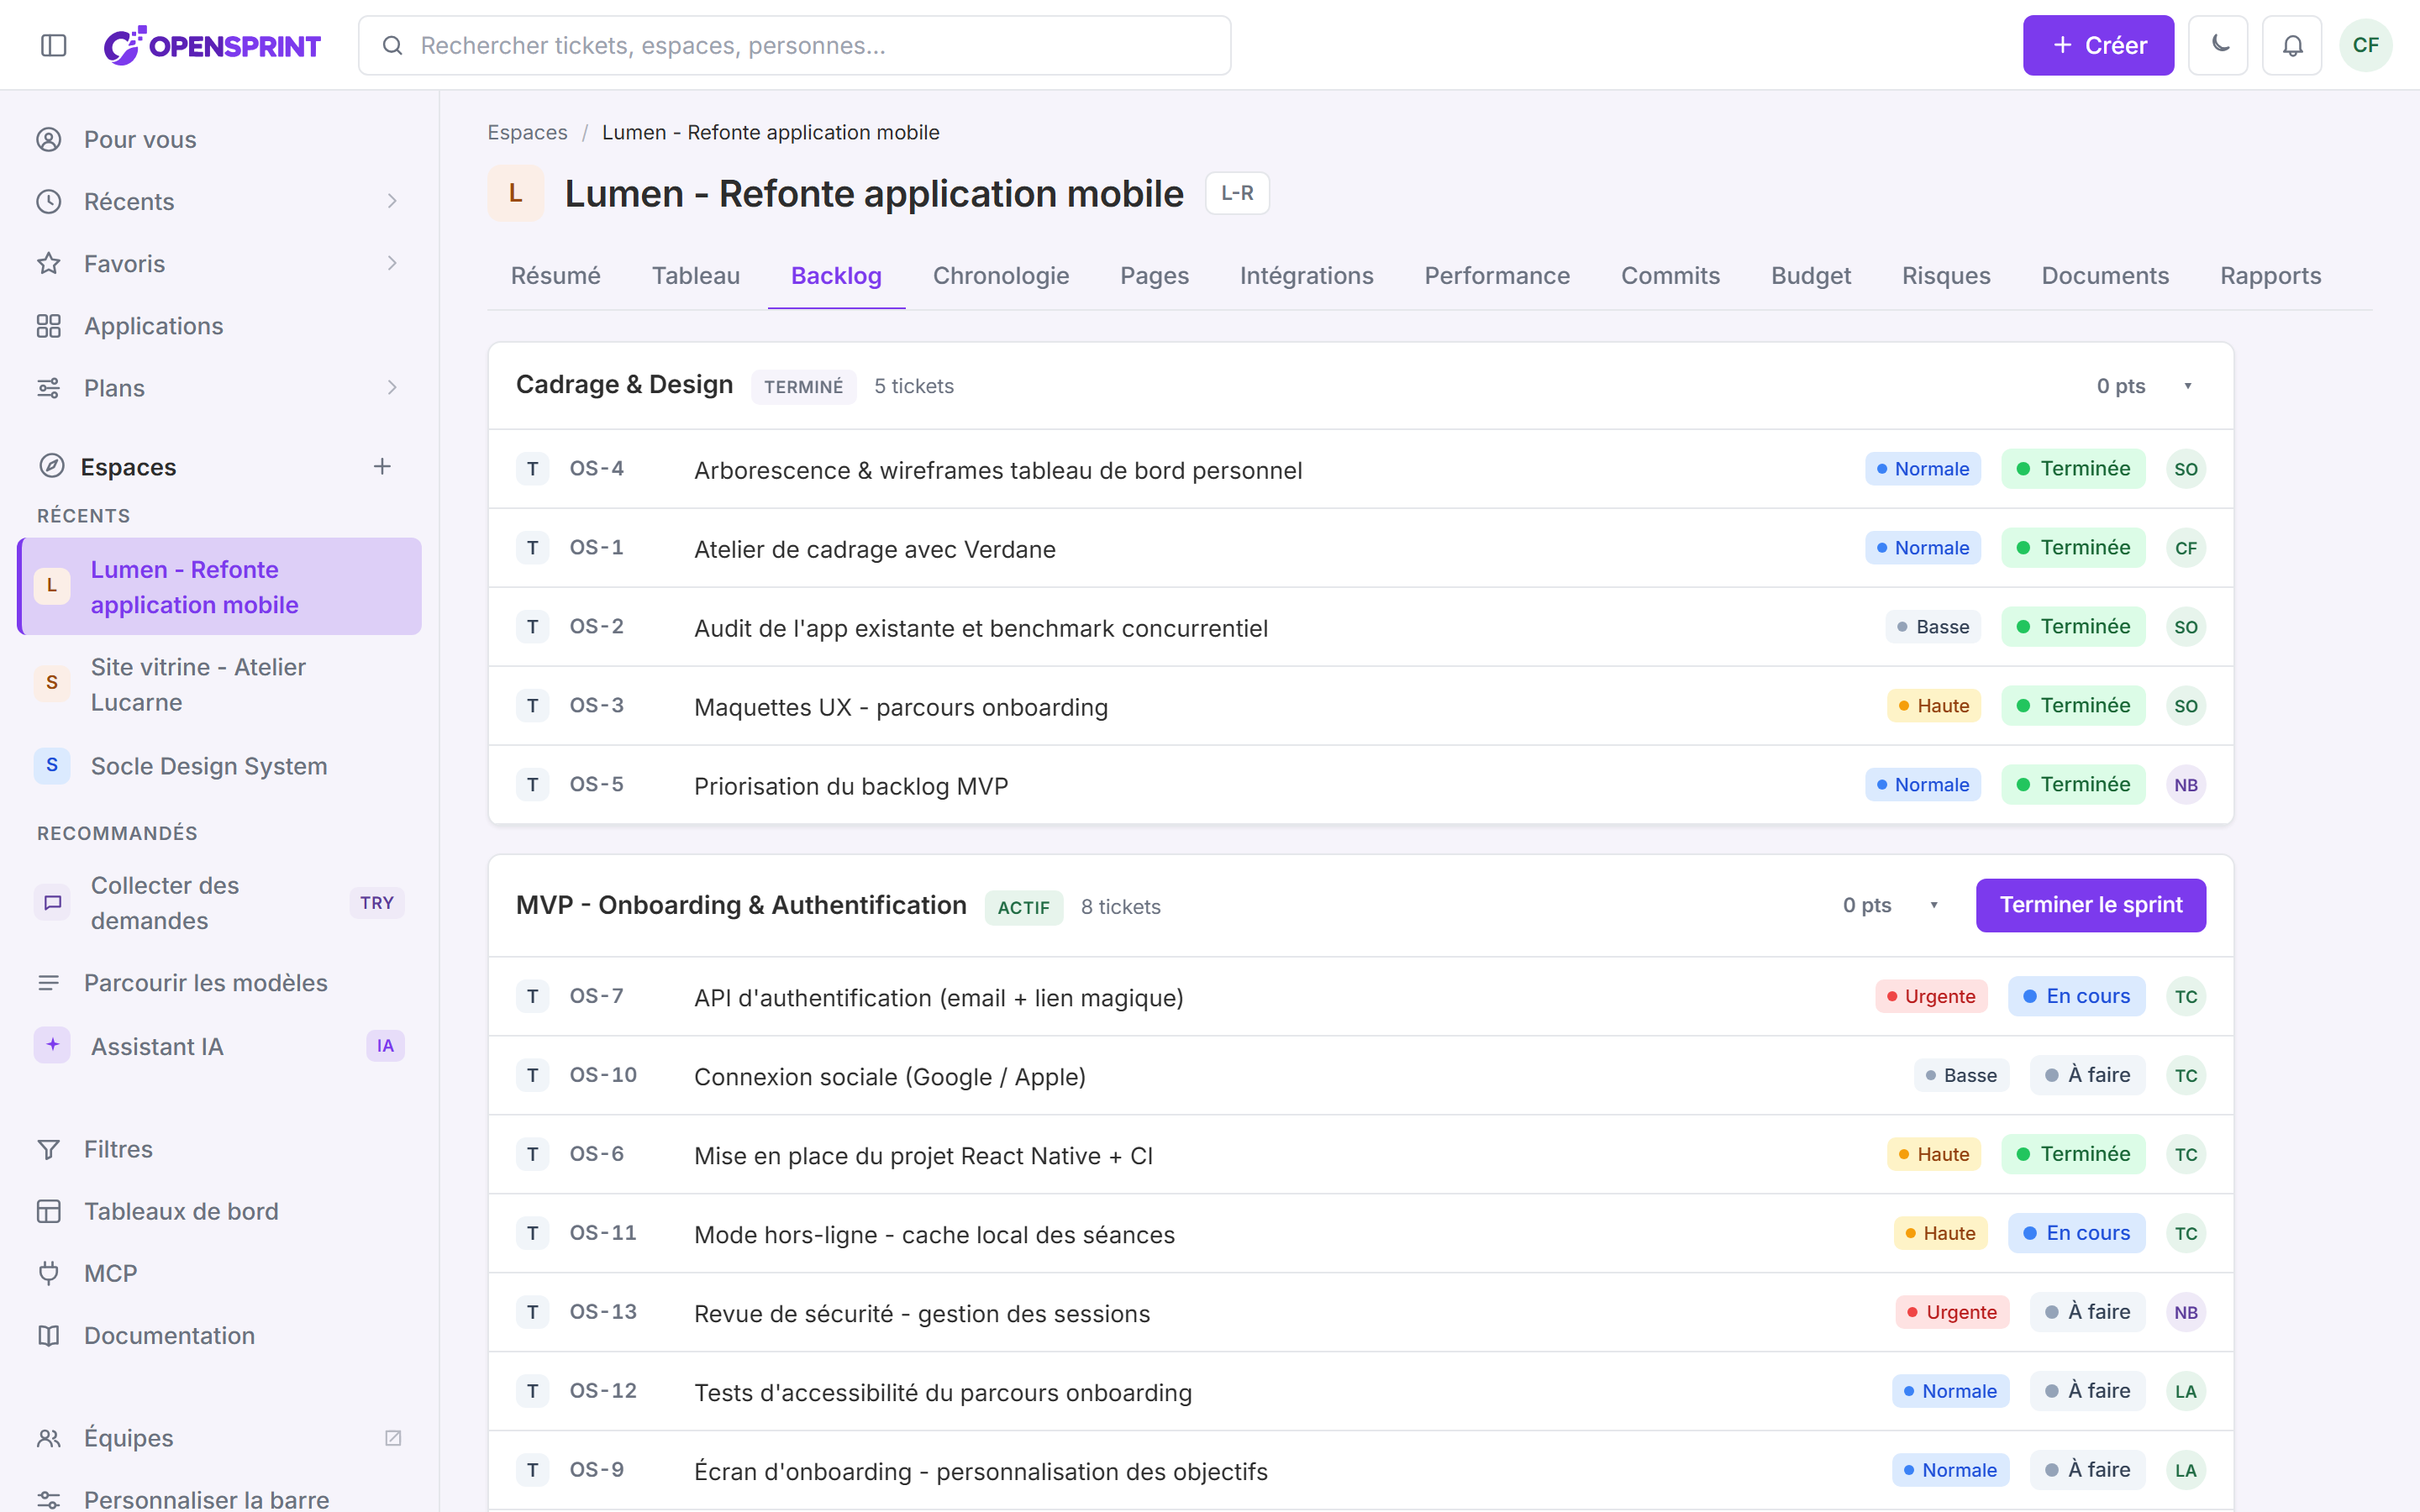This screenshot has height=1512, width=2420.
Task: Collapse the MVP Onboarding sprint arrow
Action: 1934,905
